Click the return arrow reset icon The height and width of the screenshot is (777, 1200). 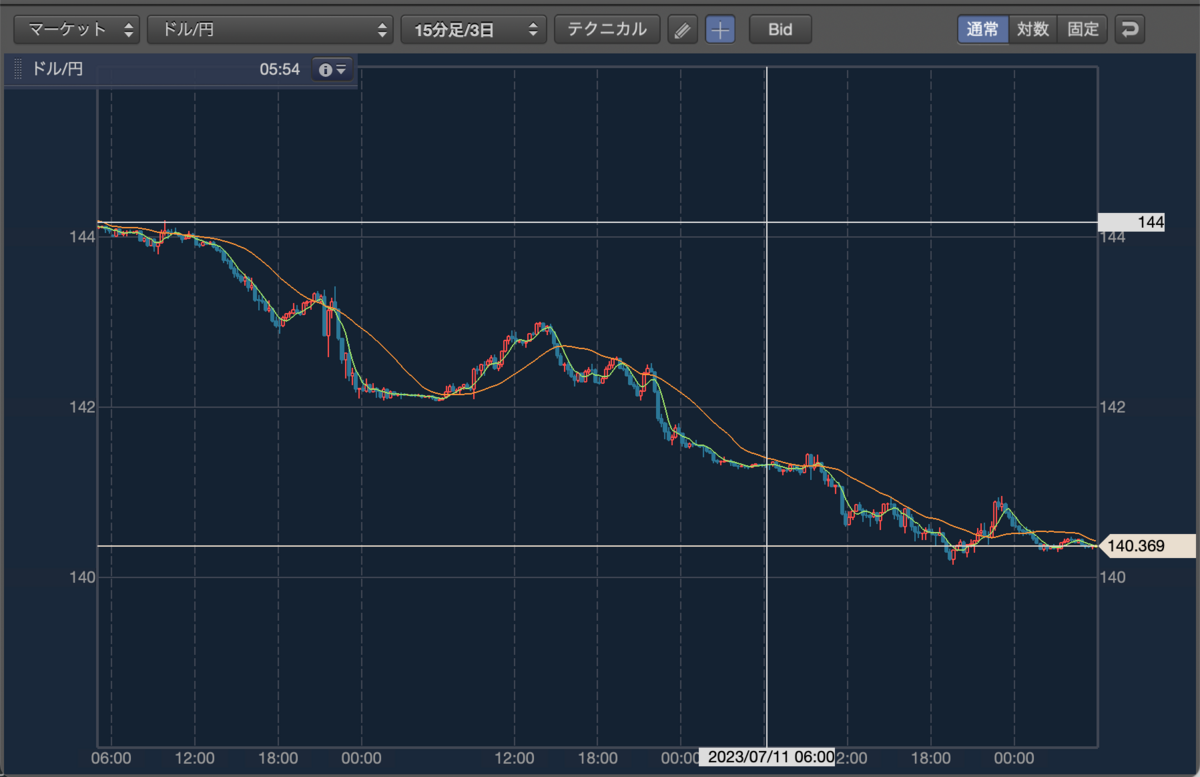(x=1130, y=29)
